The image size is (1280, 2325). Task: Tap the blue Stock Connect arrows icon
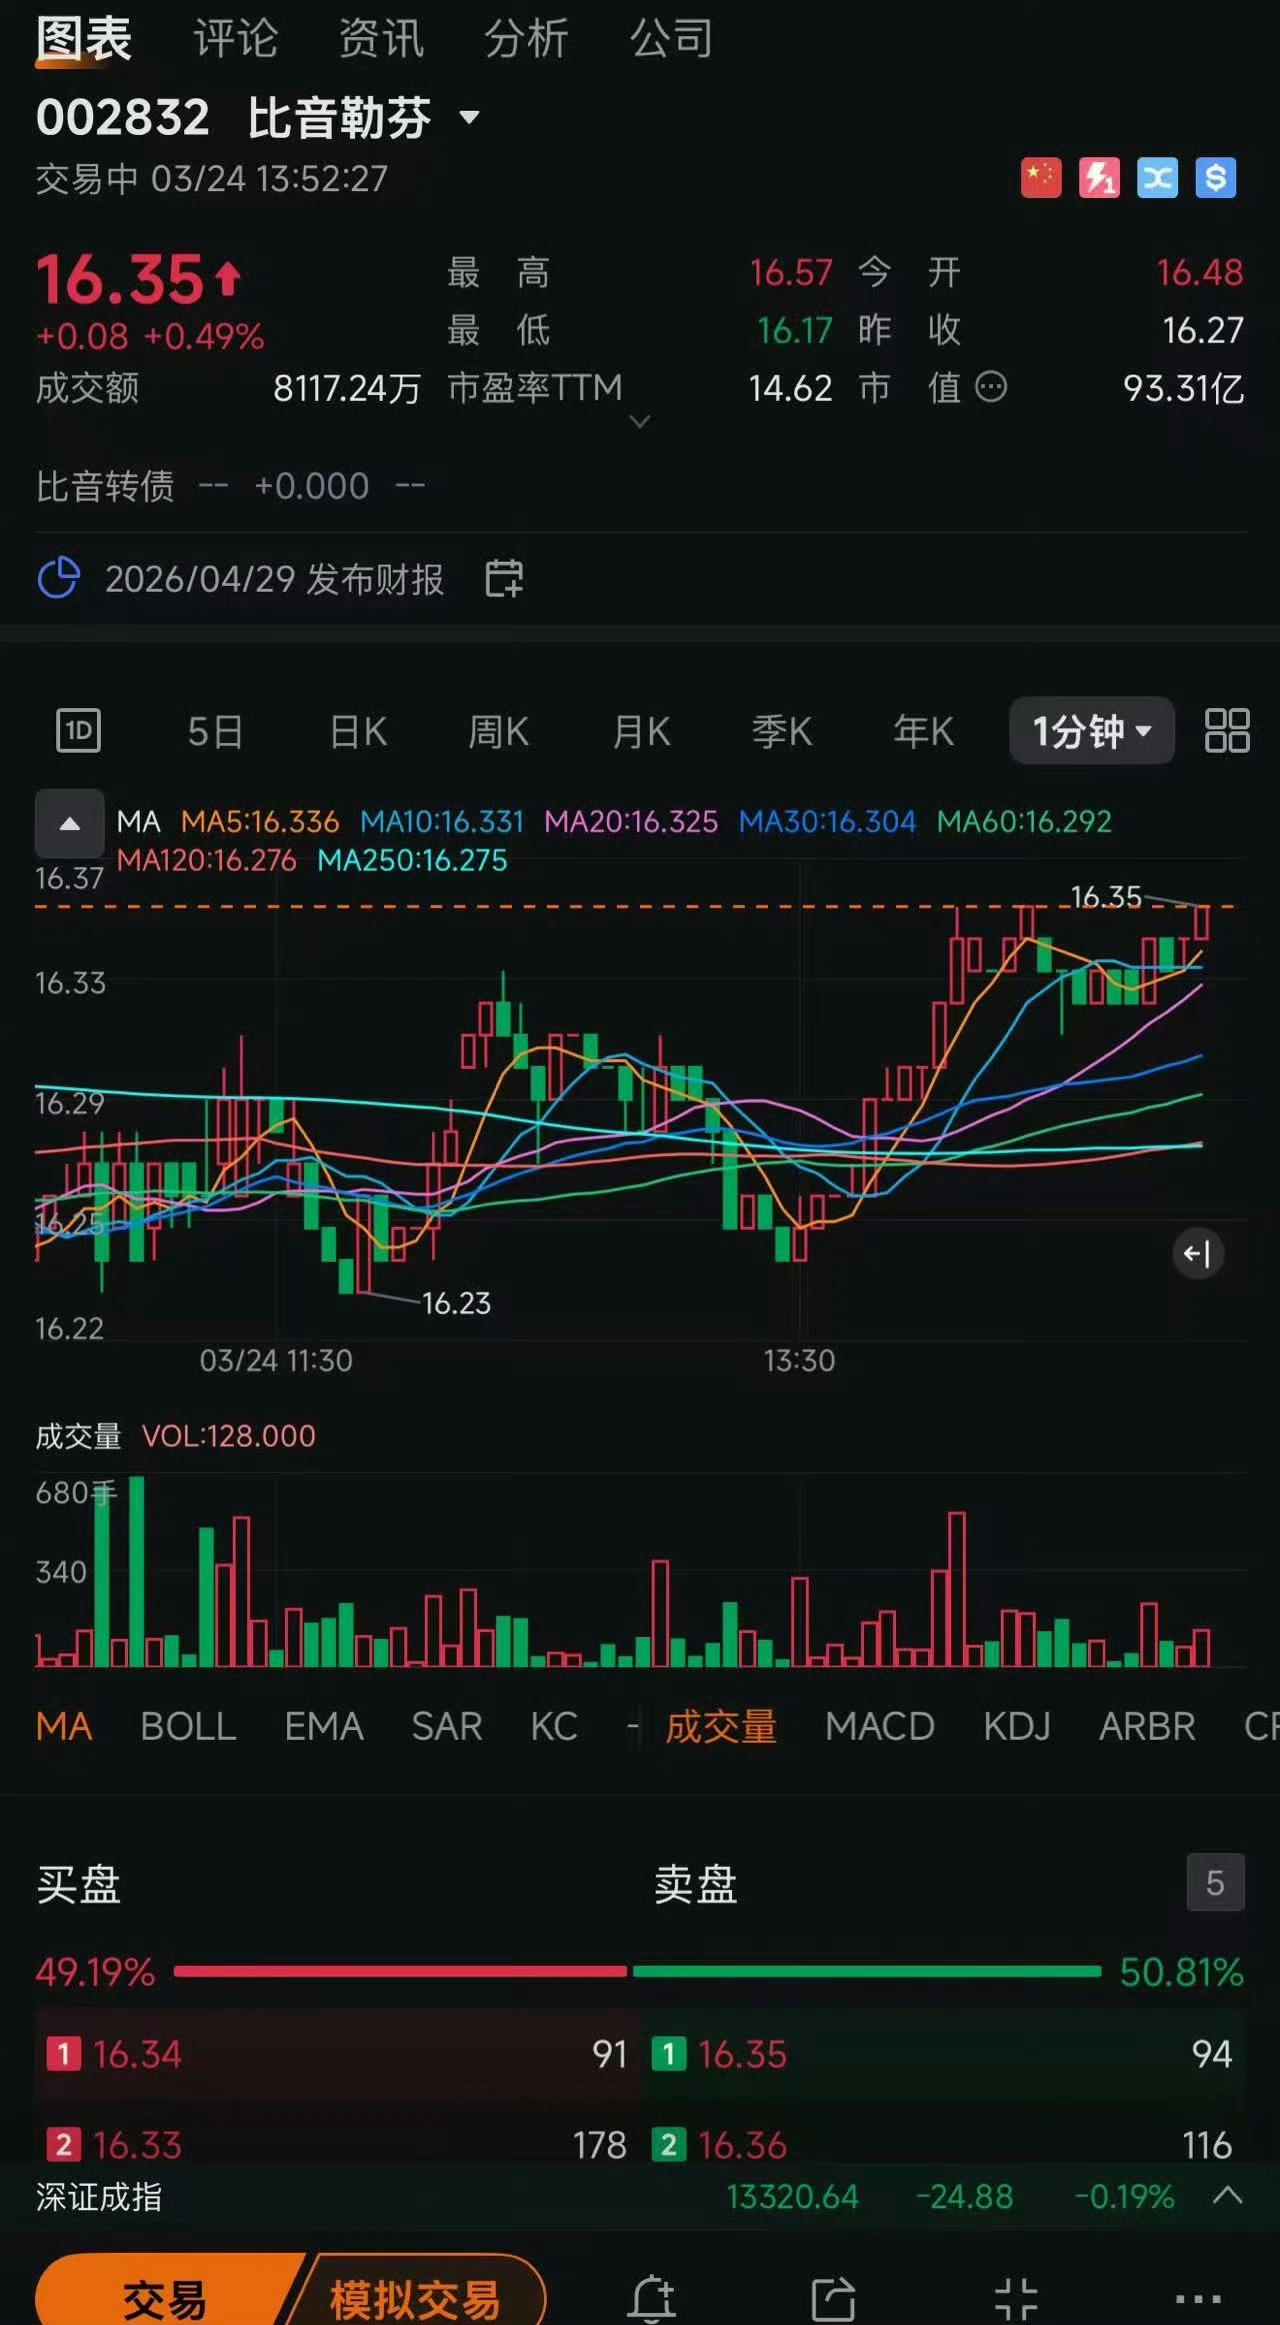1157,178
